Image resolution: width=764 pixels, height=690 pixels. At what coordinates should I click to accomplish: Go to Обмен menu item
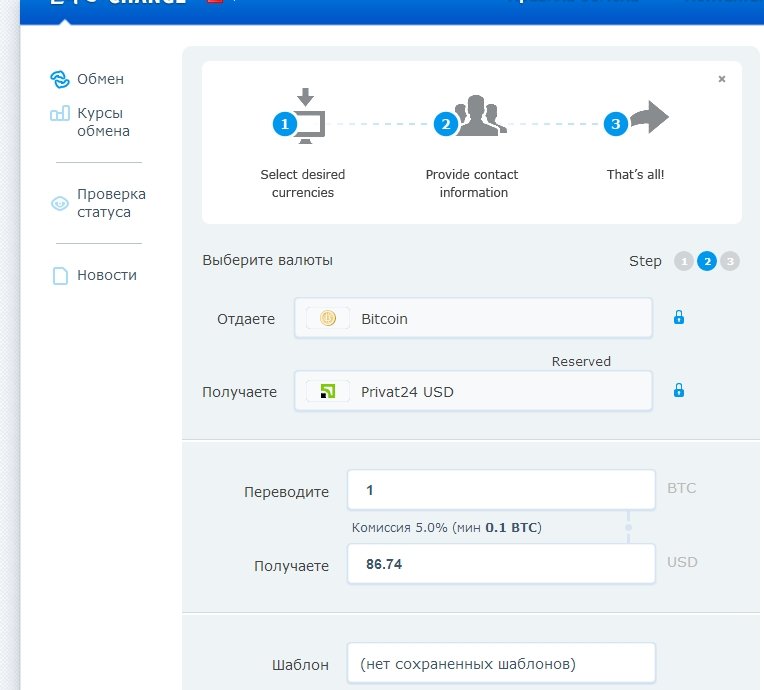[100, 79]
